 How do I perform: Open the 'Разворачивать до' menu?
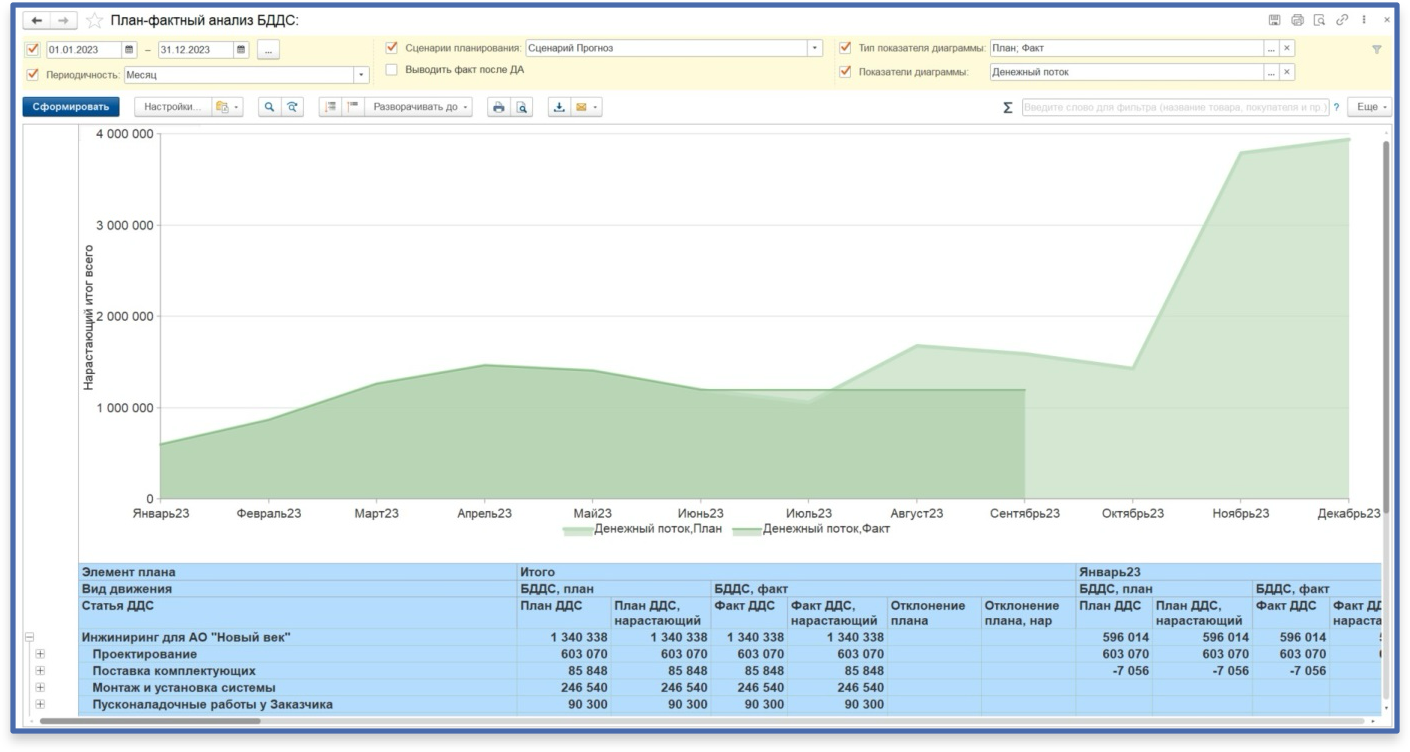[x=421, y=107]
